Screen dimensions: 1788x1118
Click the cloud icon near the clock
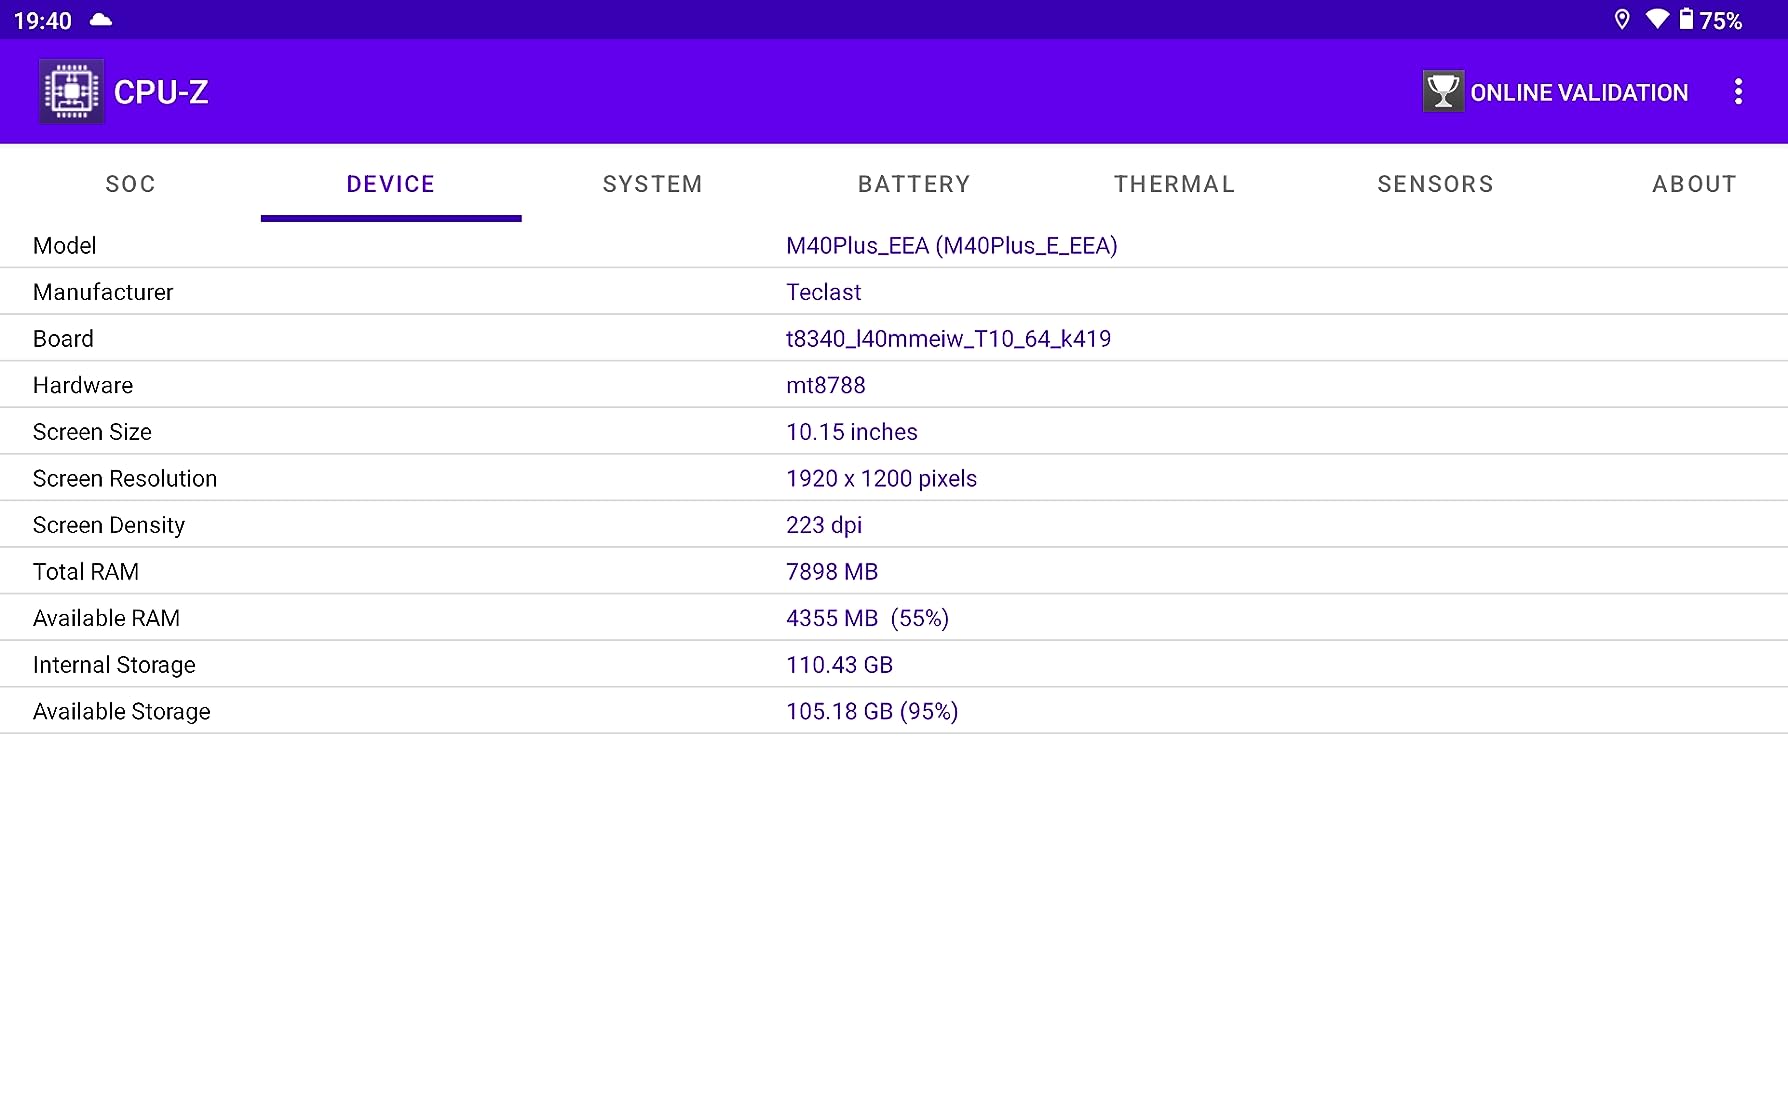[x=100, y=18]
